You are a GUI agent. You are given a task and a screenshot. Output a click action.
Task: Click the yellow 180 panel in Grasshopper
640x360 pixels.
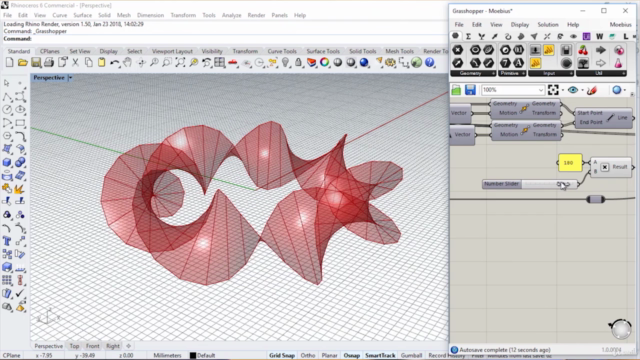click(570, 163)
